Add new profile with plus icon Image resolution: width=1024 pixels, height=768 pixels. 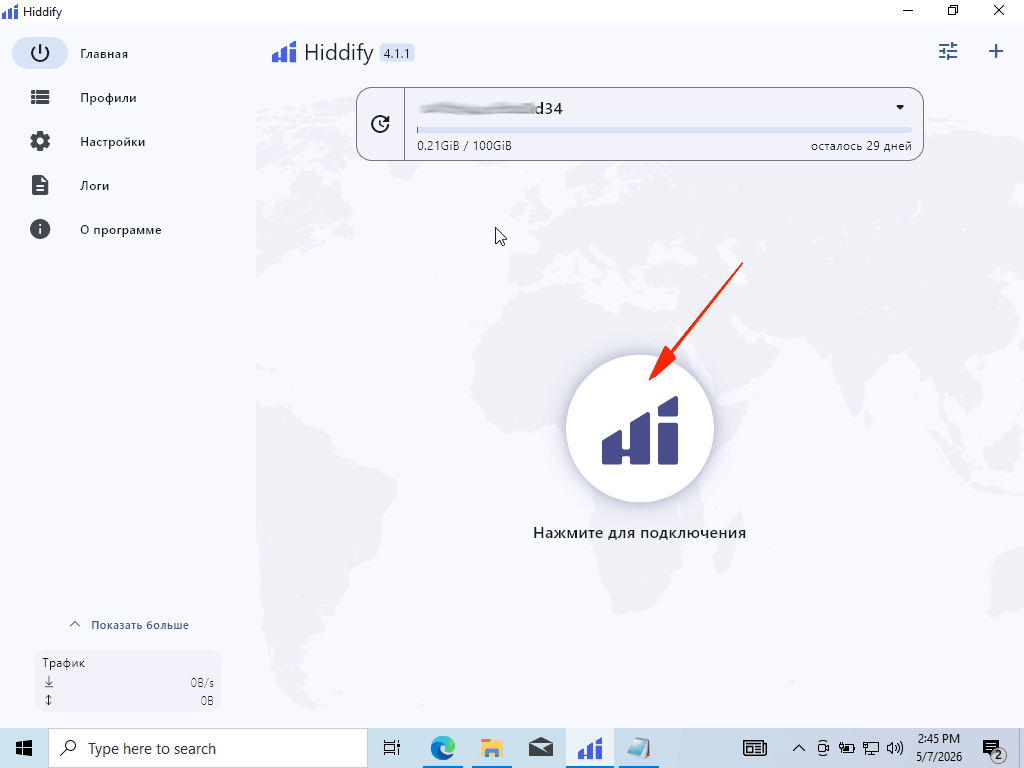tap(996, 51)
